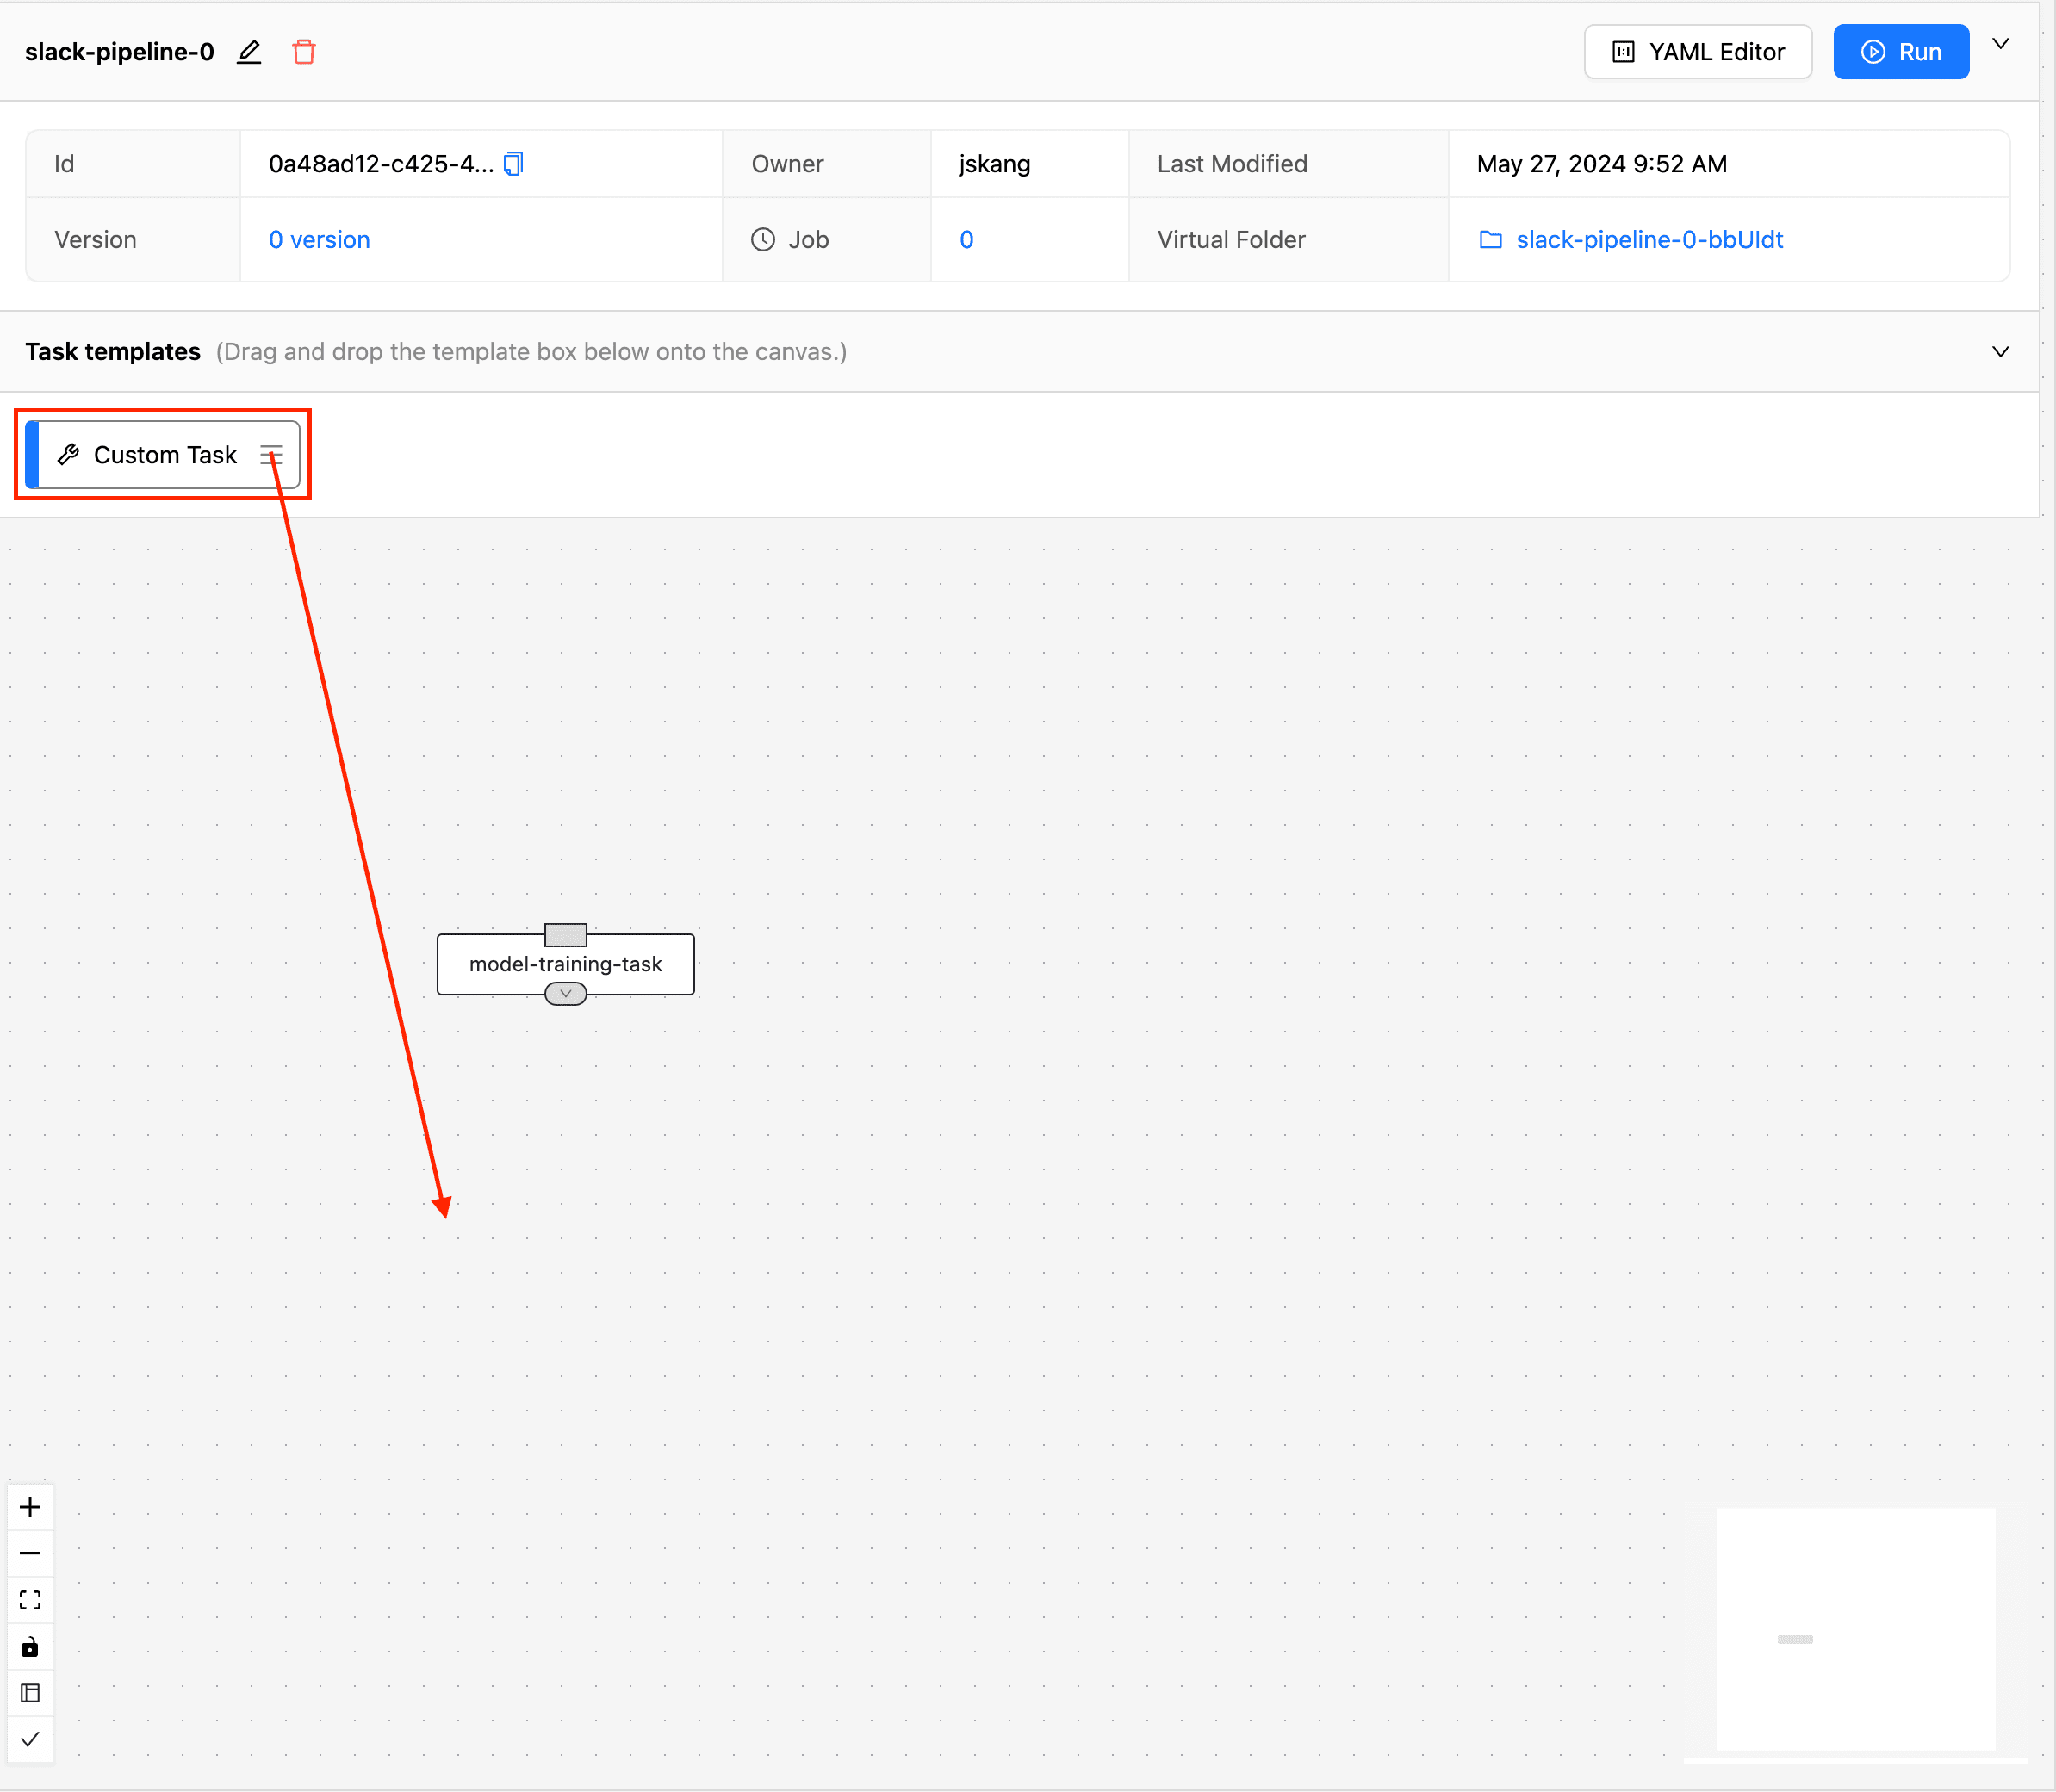Click the top connector handle of model-training-task
Image resolution: width=2056 pixels, height=1792 pixels.
(x=566, y=934)
